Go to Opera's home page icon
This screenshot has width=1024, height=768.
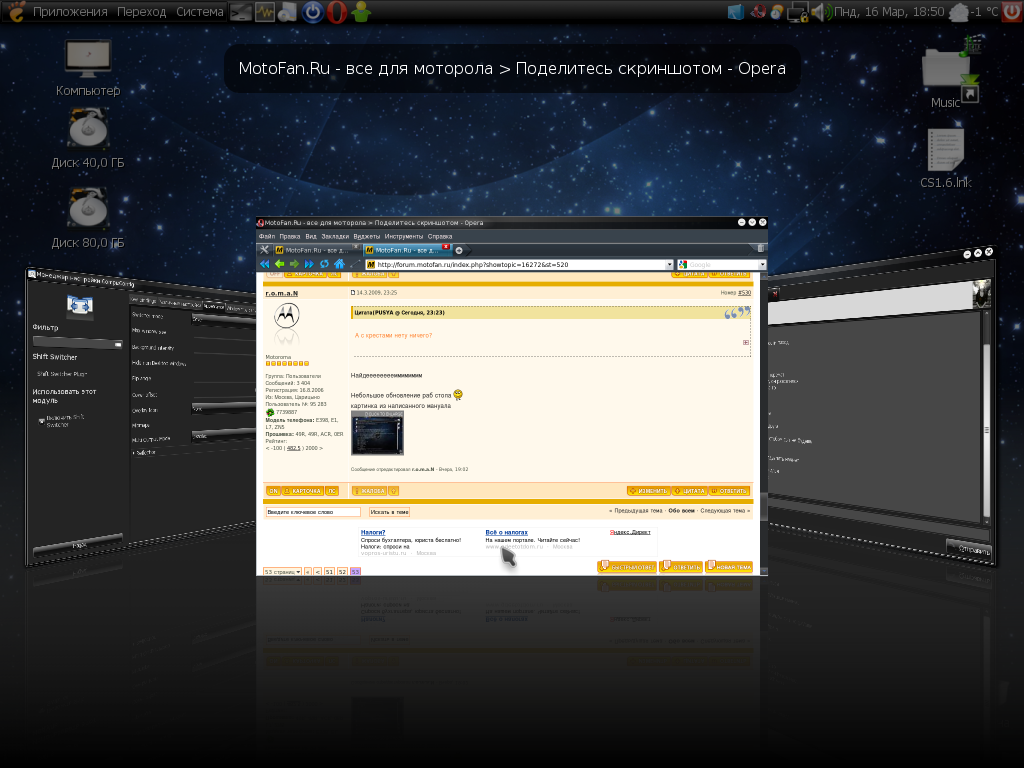pos(339,264)
